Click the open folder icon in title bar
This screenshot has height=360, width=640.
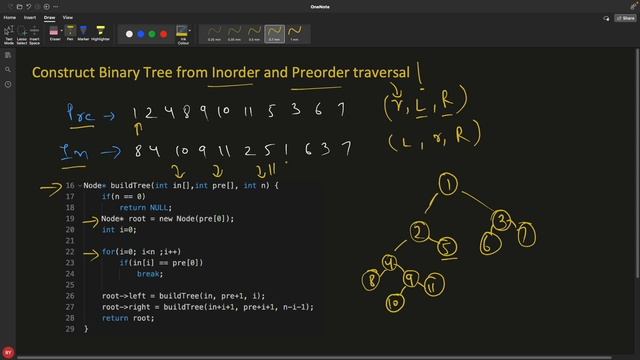coord(19,7)
